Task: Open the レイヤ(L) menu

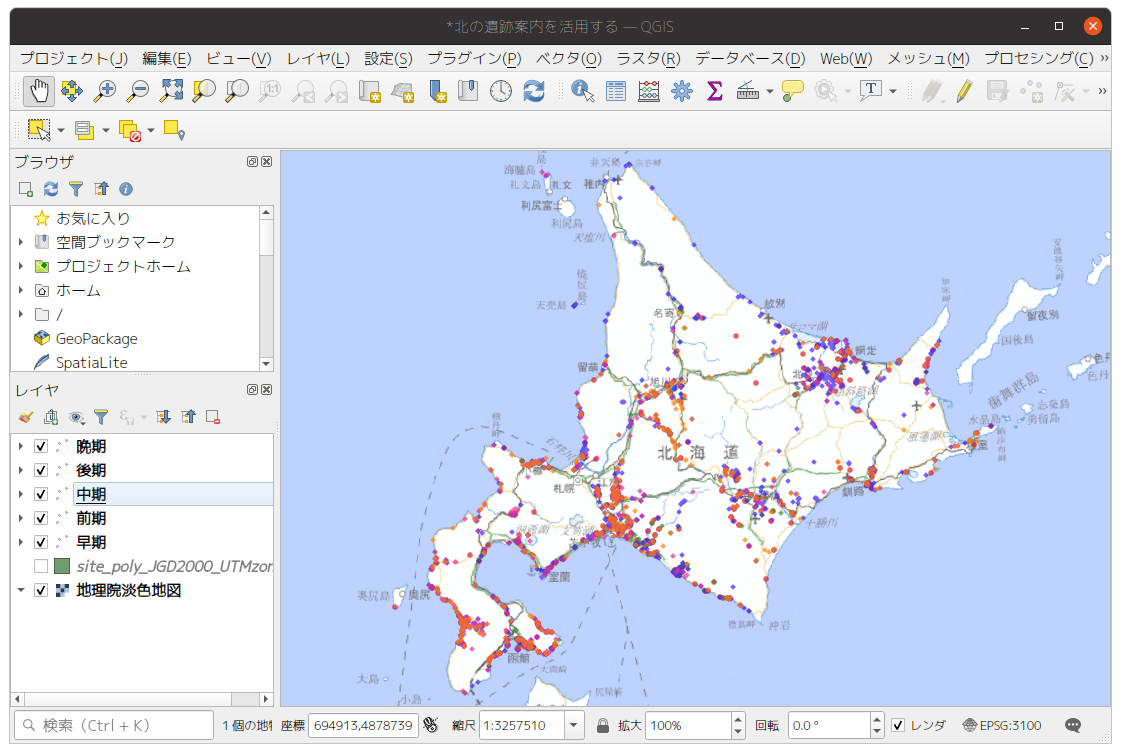Action: (x=317, y=58)
